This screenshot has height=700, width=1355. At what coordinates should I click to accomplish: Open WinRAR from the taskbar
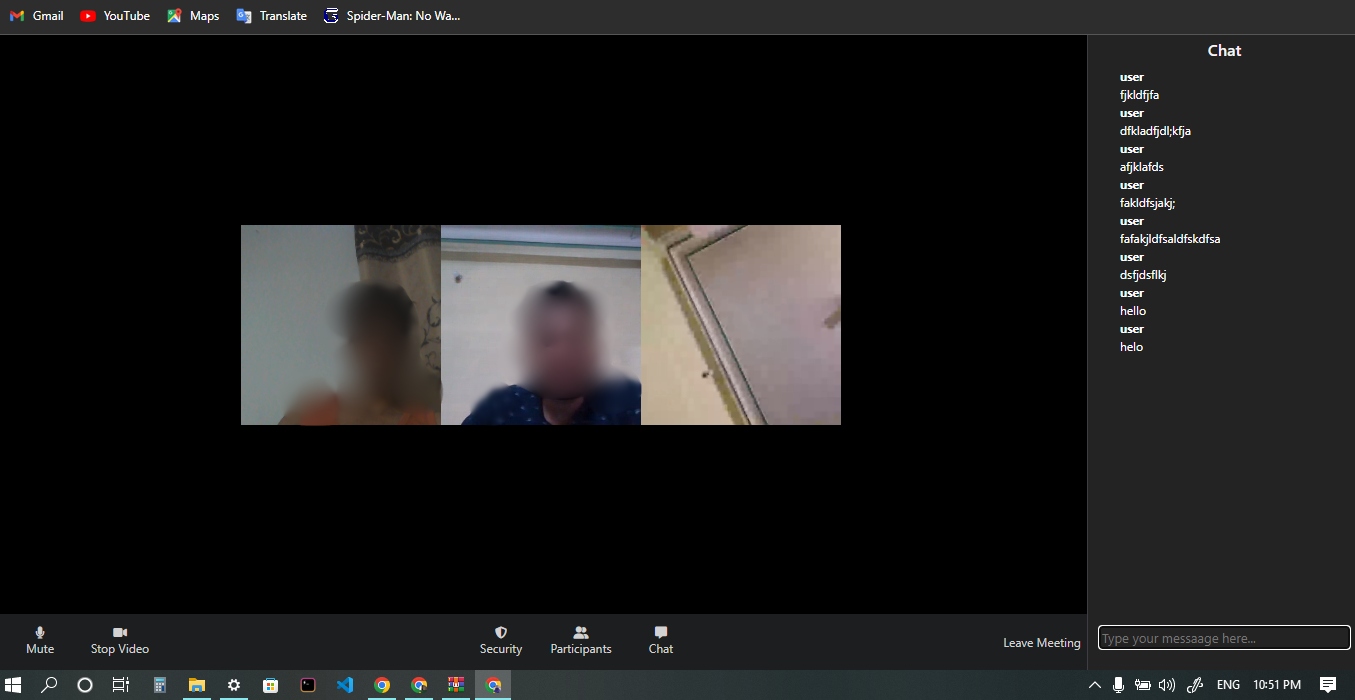pyautogui.click(x=456, y=685)
